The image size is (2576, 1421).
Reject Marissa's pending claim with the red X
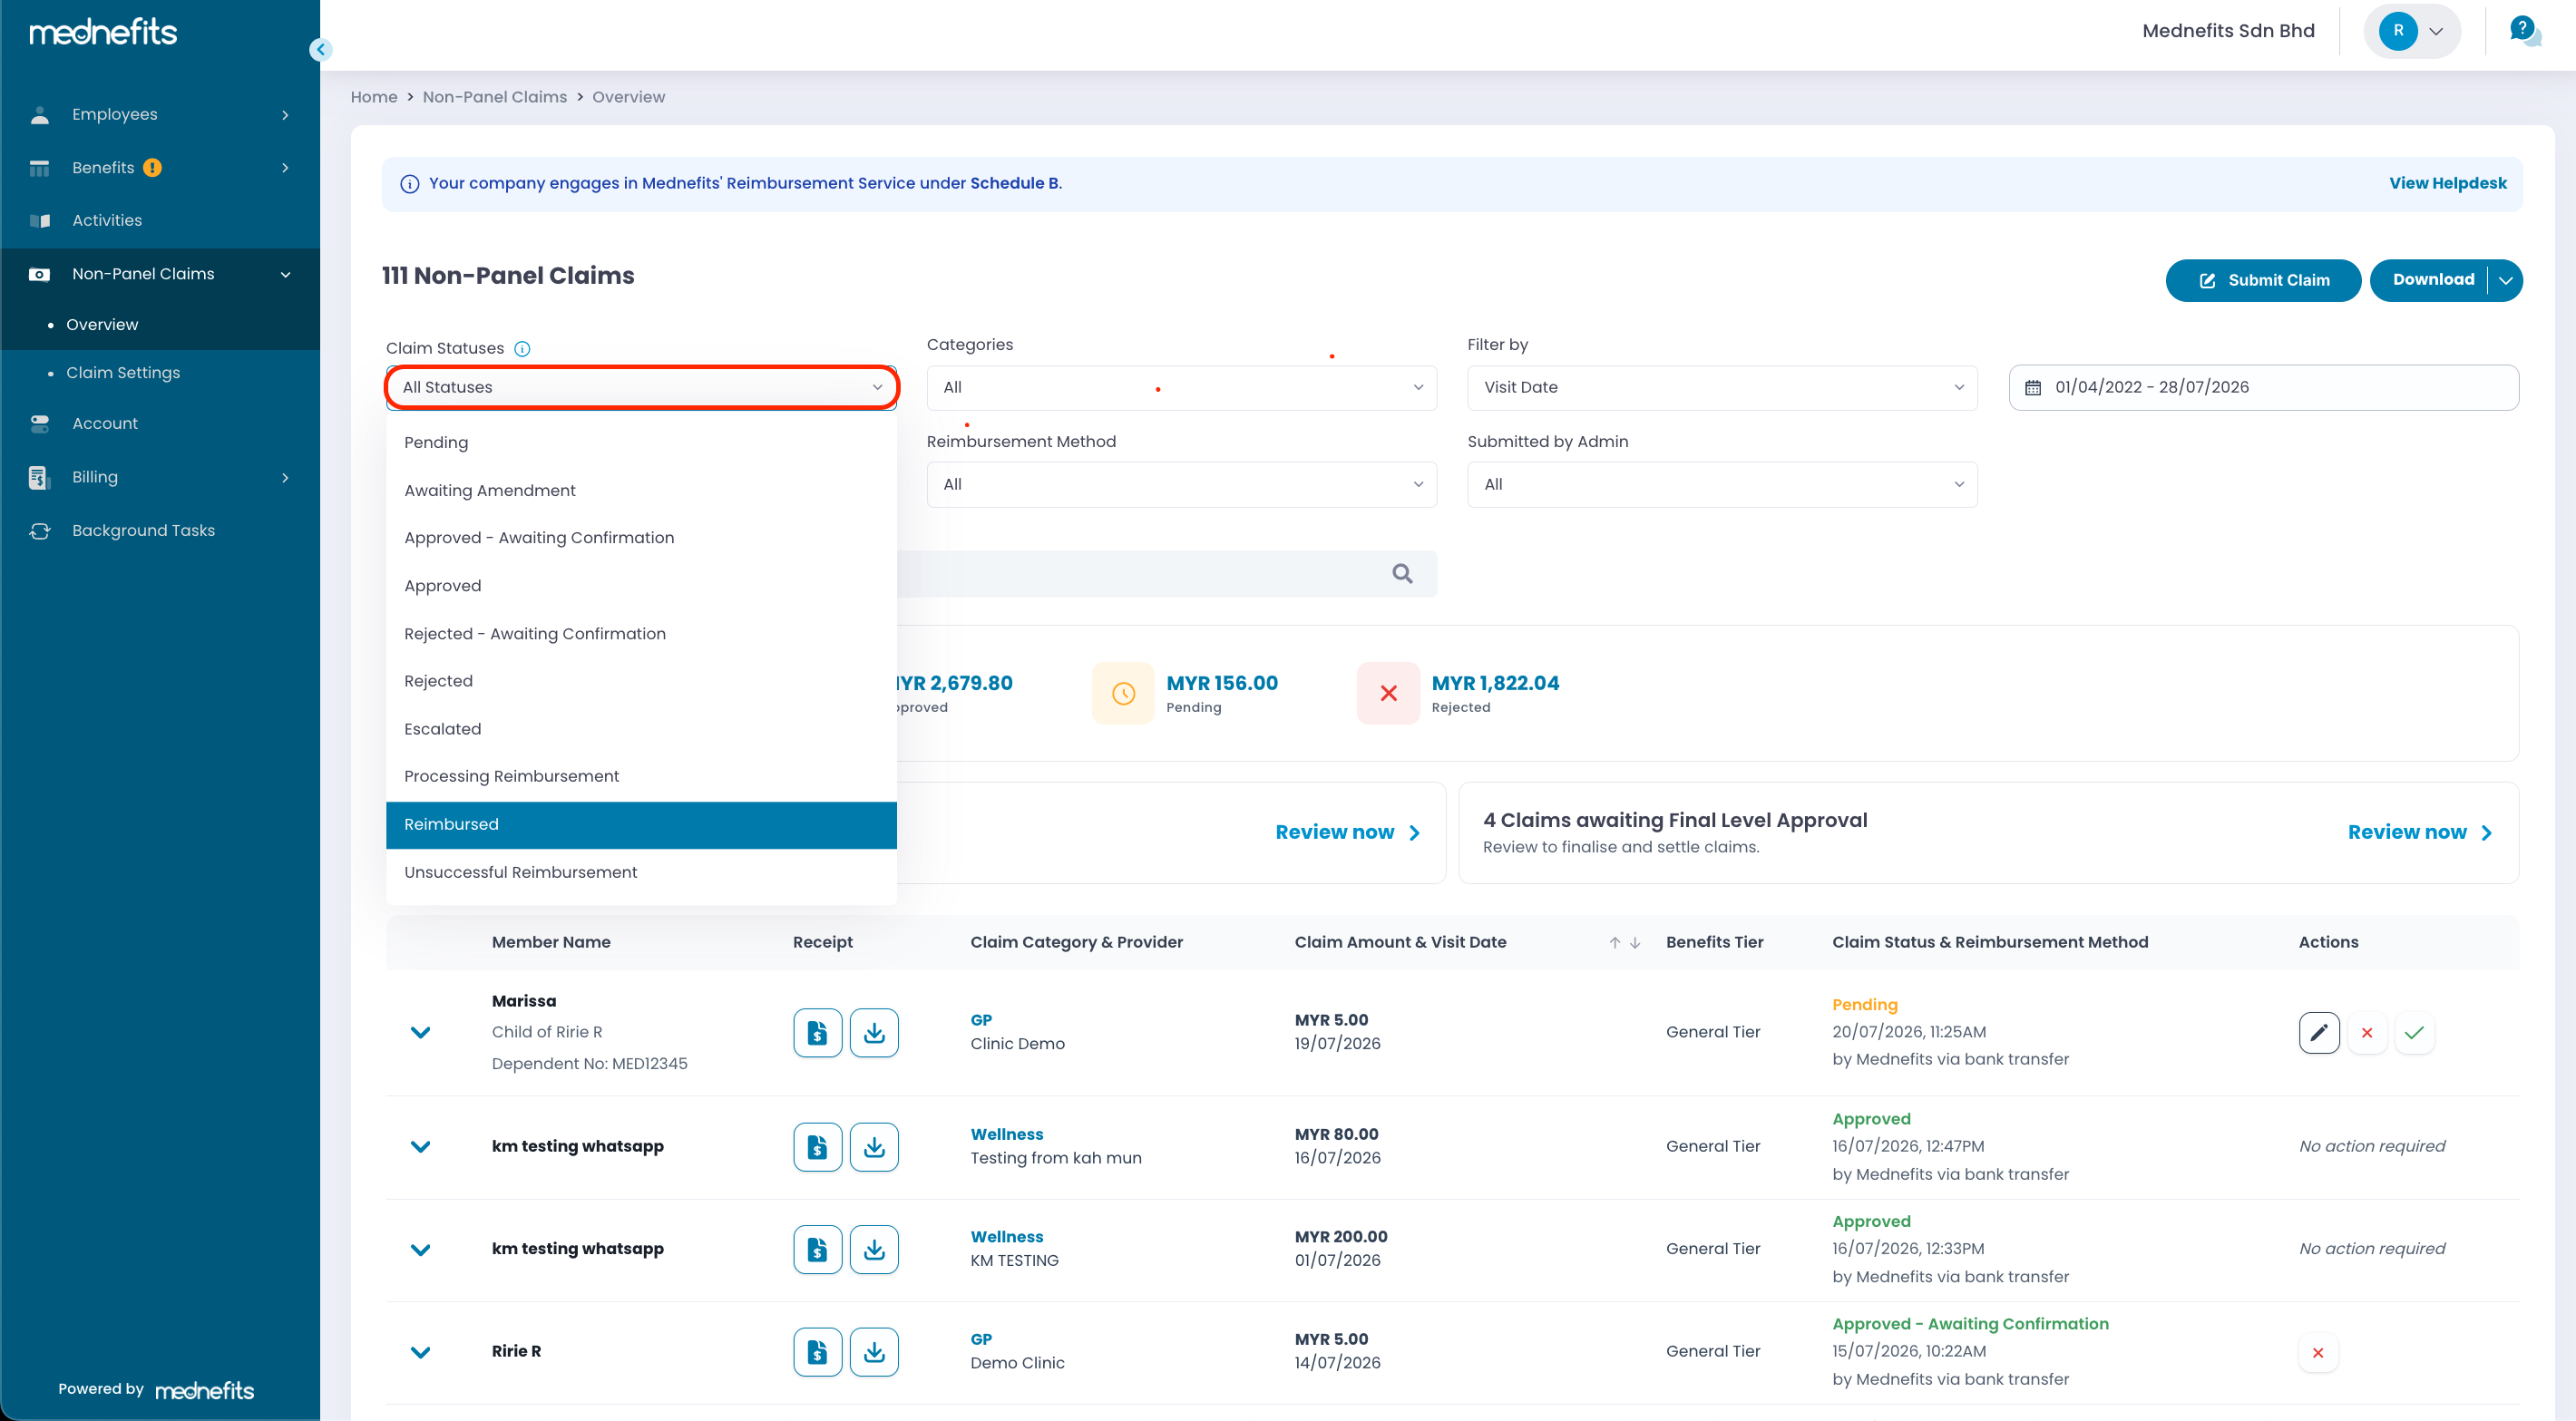coord(2366,1033)
